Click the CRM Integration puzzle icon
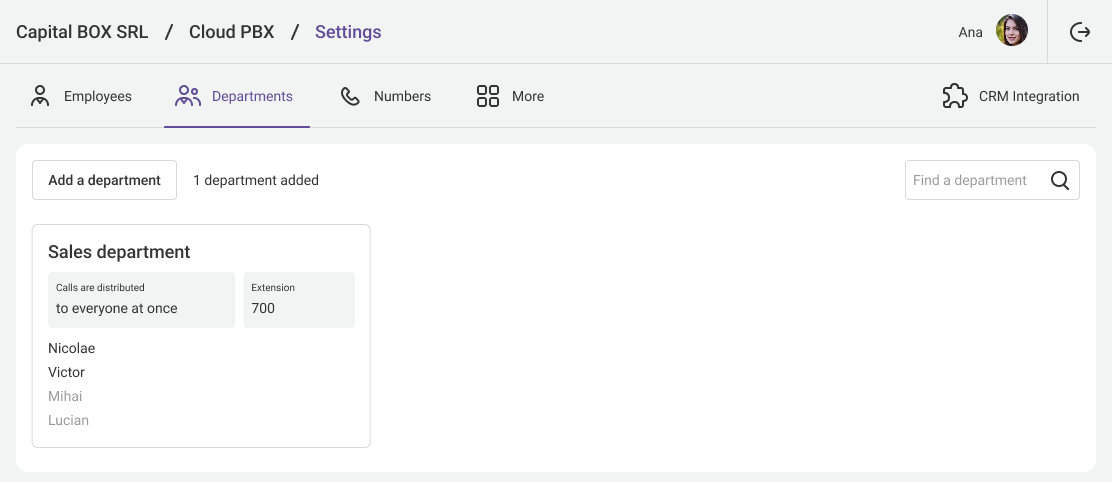 [955, 96]
